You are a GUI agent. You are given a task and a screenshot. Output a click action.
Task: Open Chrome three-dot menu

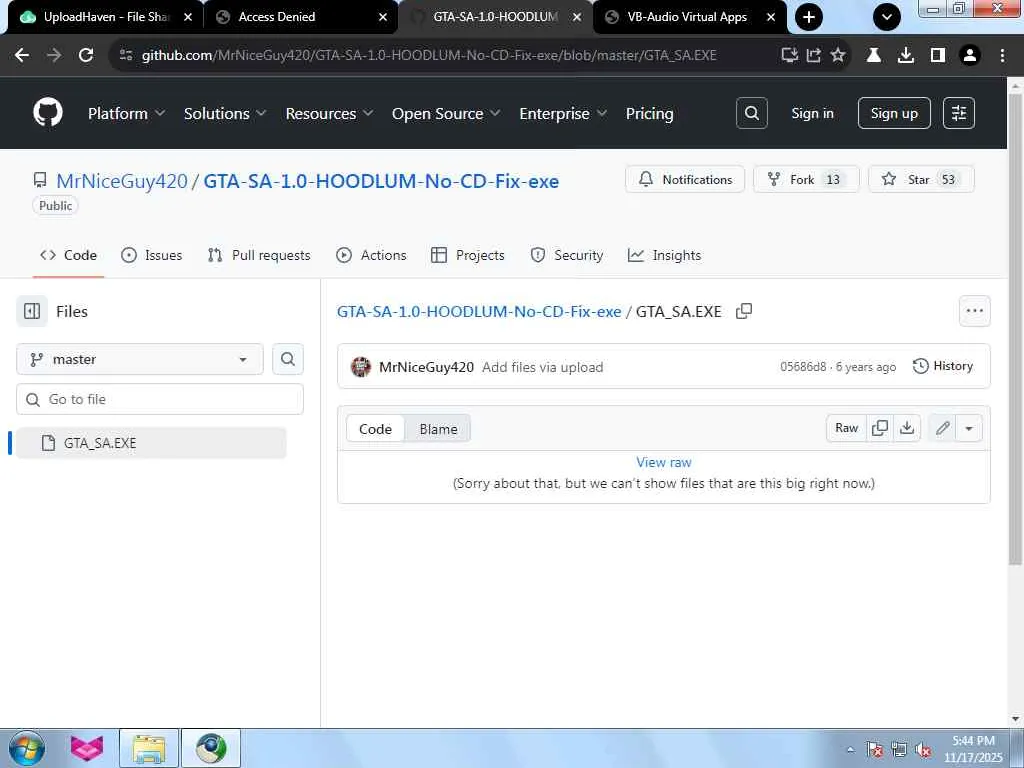point(1002,56)
